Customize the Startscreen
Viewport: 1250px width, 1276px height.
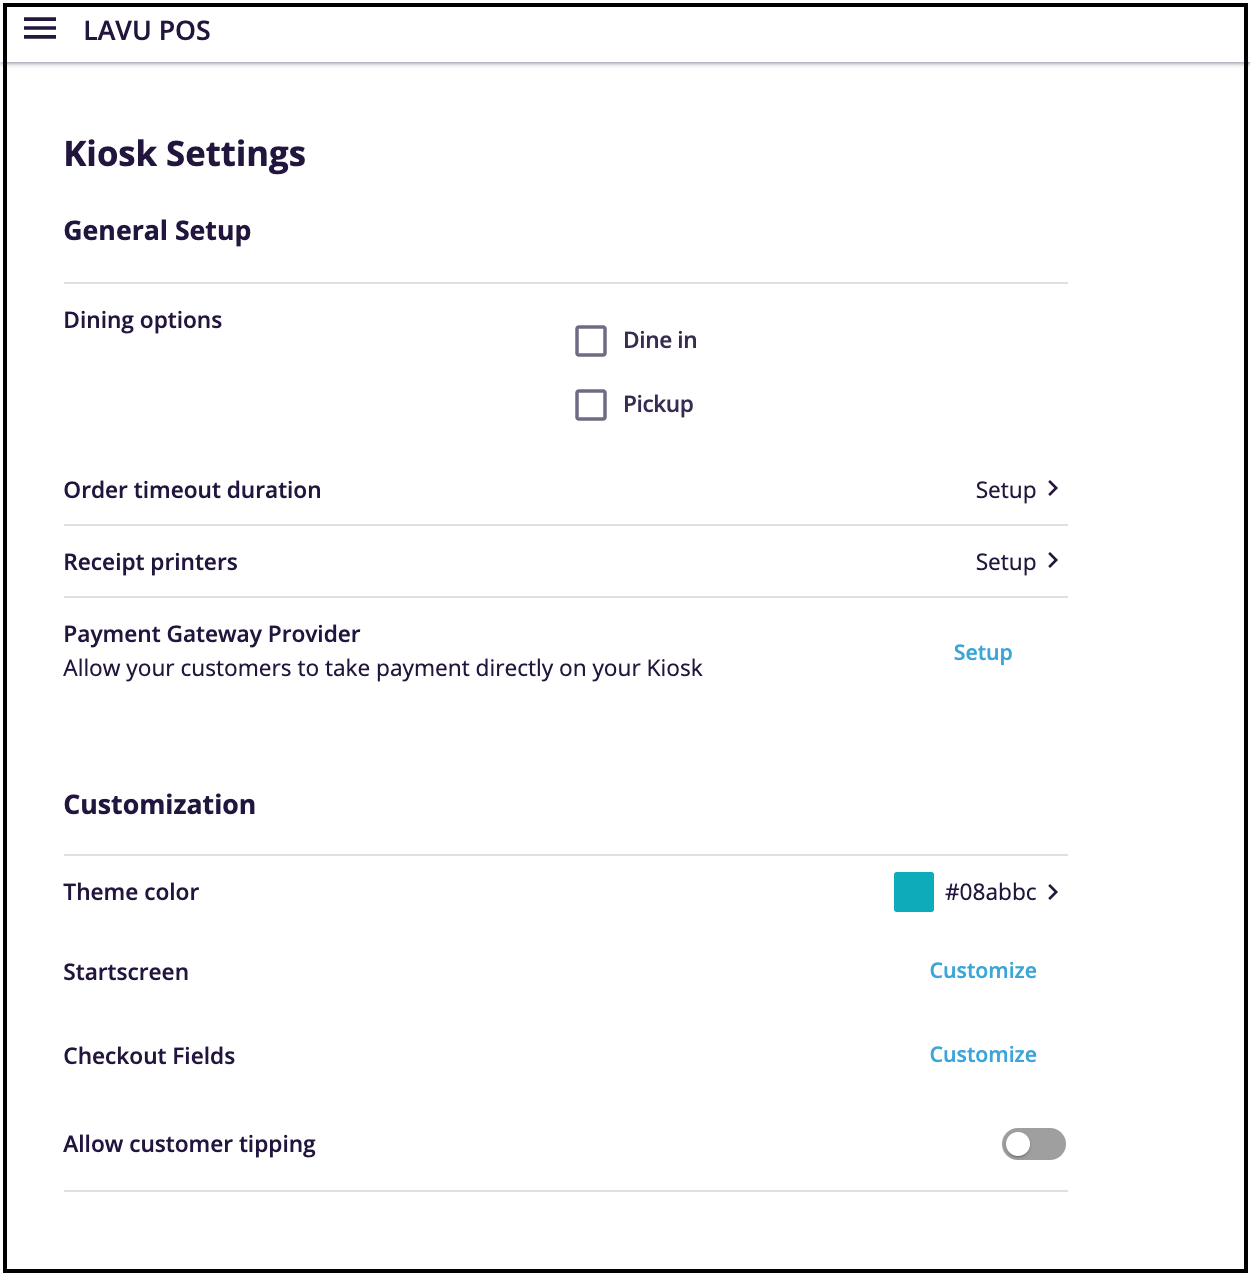pyautogui.click(x=983, y=970)
